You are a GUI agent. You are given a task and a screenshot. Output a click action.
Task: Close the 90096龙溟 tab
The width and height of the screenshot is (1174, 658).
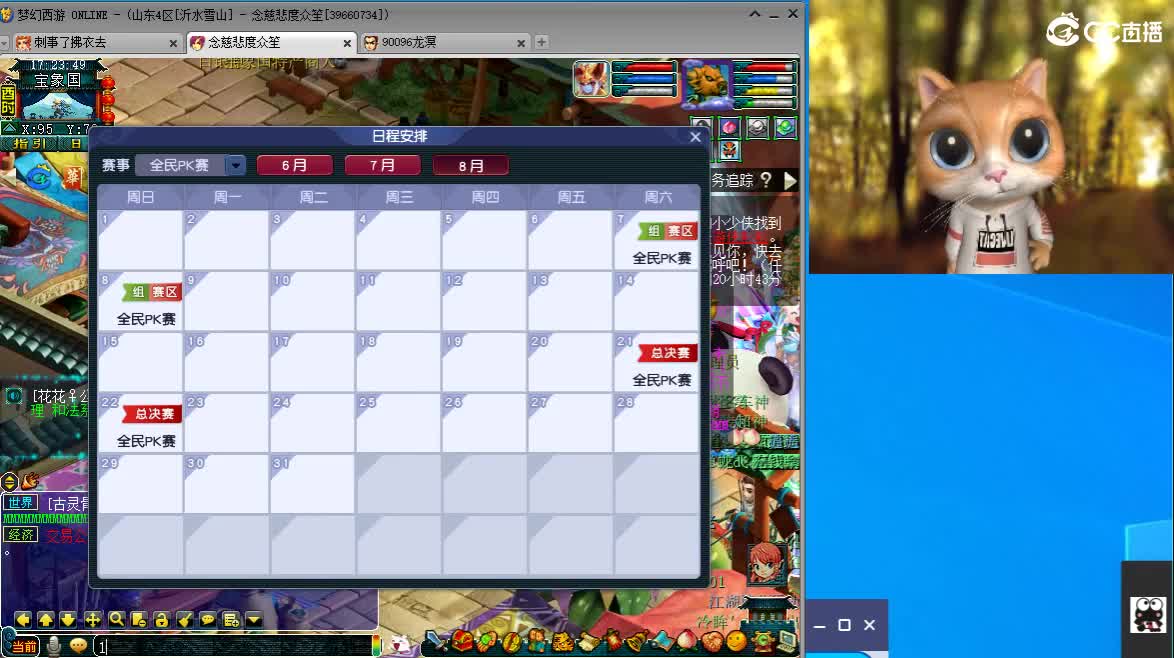point(520,43)
